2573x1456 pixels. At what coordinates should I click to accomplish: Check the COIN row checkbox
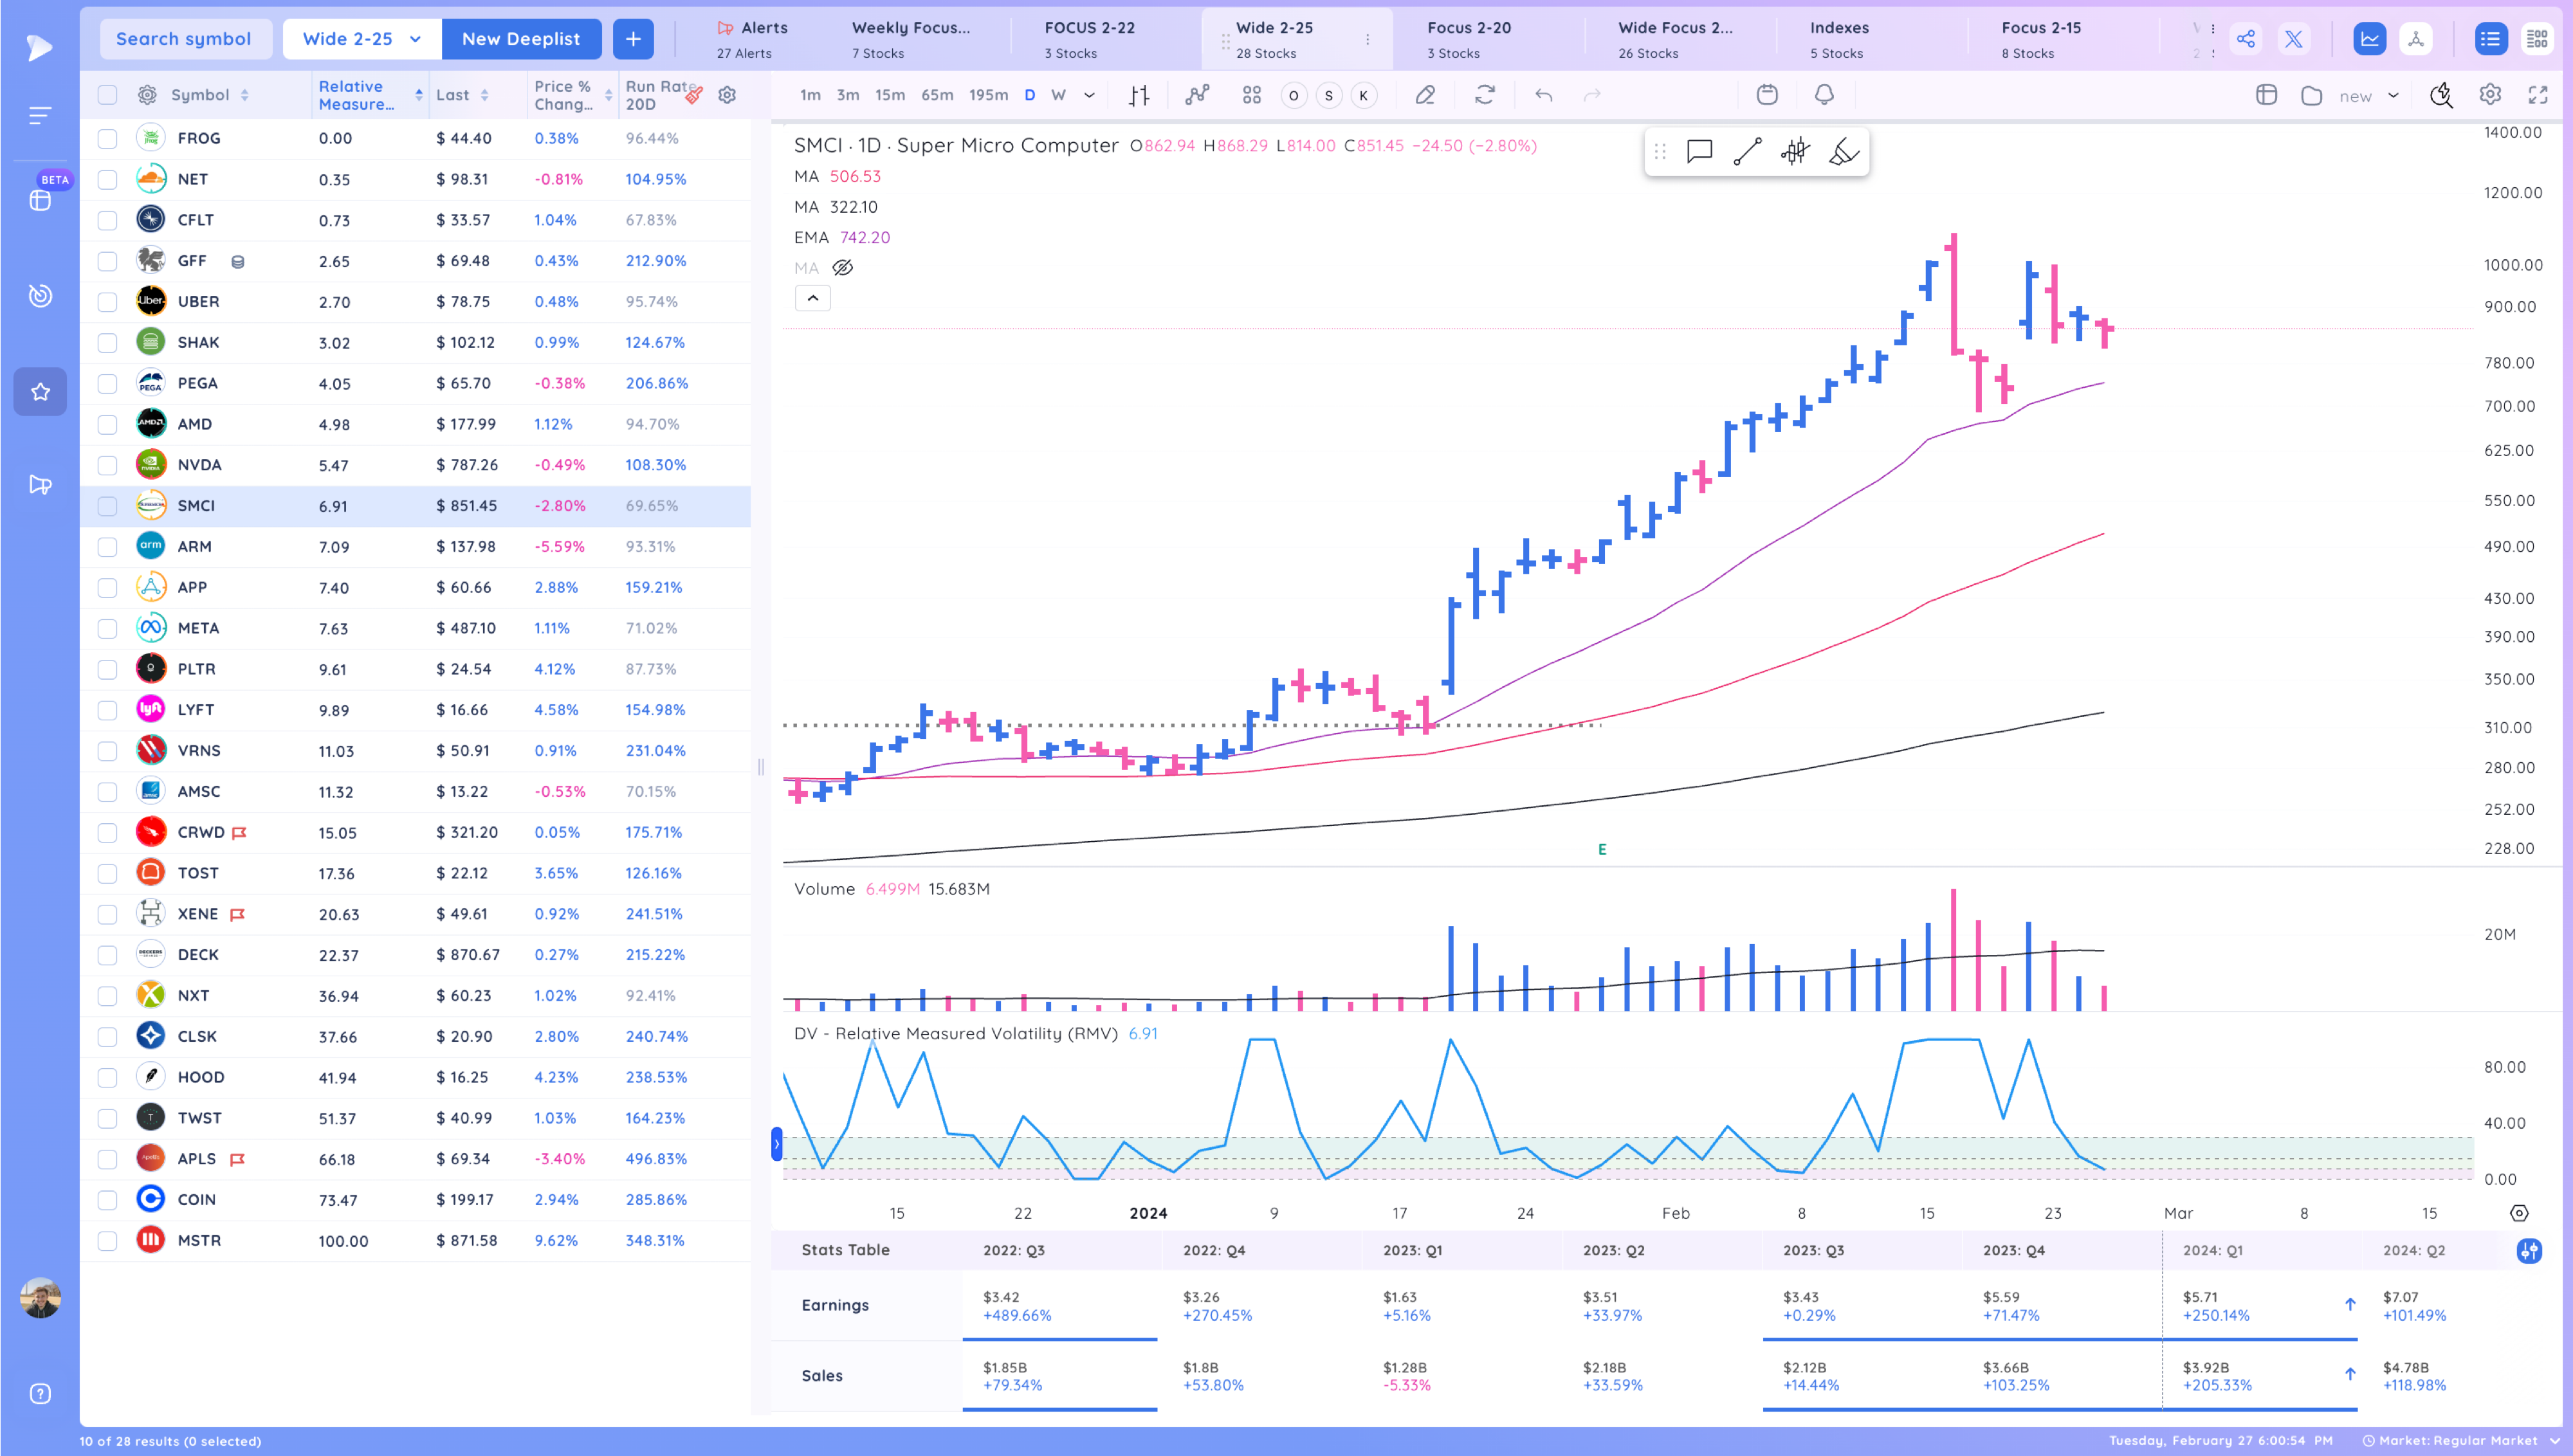(x=107, y=1200)
